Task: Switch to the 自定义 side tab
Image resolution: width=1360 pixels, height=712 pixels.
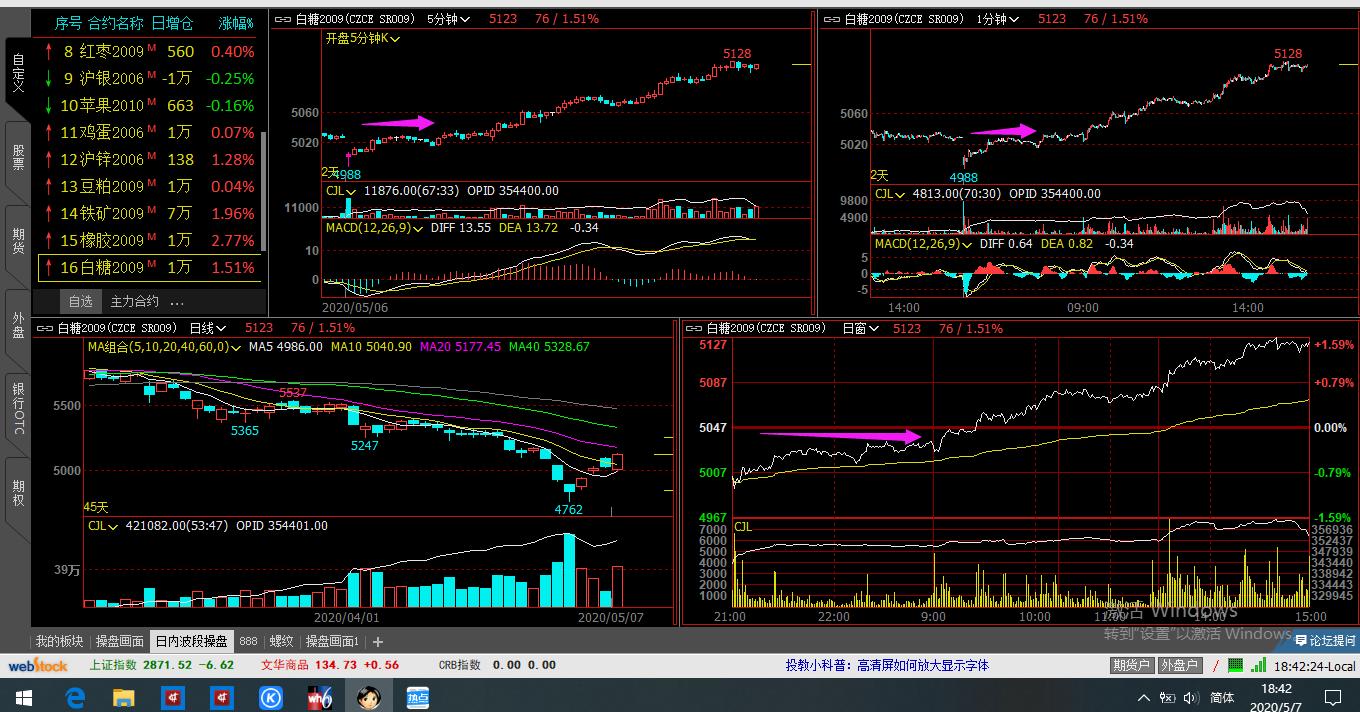Action: (x=18, y=74)
